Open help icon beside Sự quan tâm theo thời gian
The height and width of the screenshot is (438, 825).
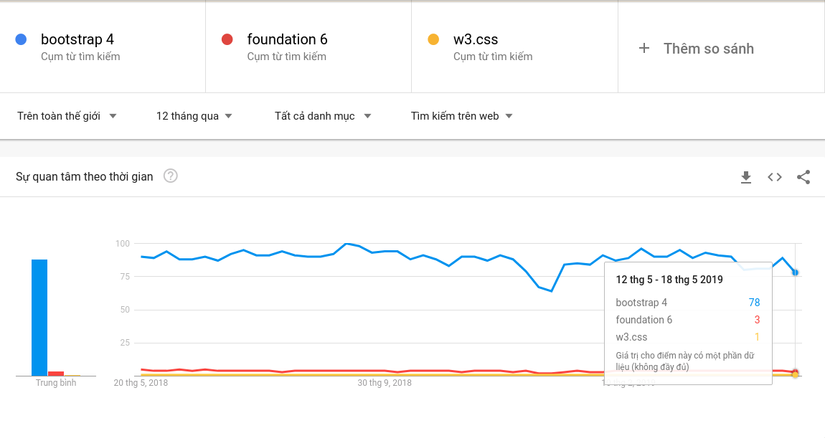coord(170,176)
